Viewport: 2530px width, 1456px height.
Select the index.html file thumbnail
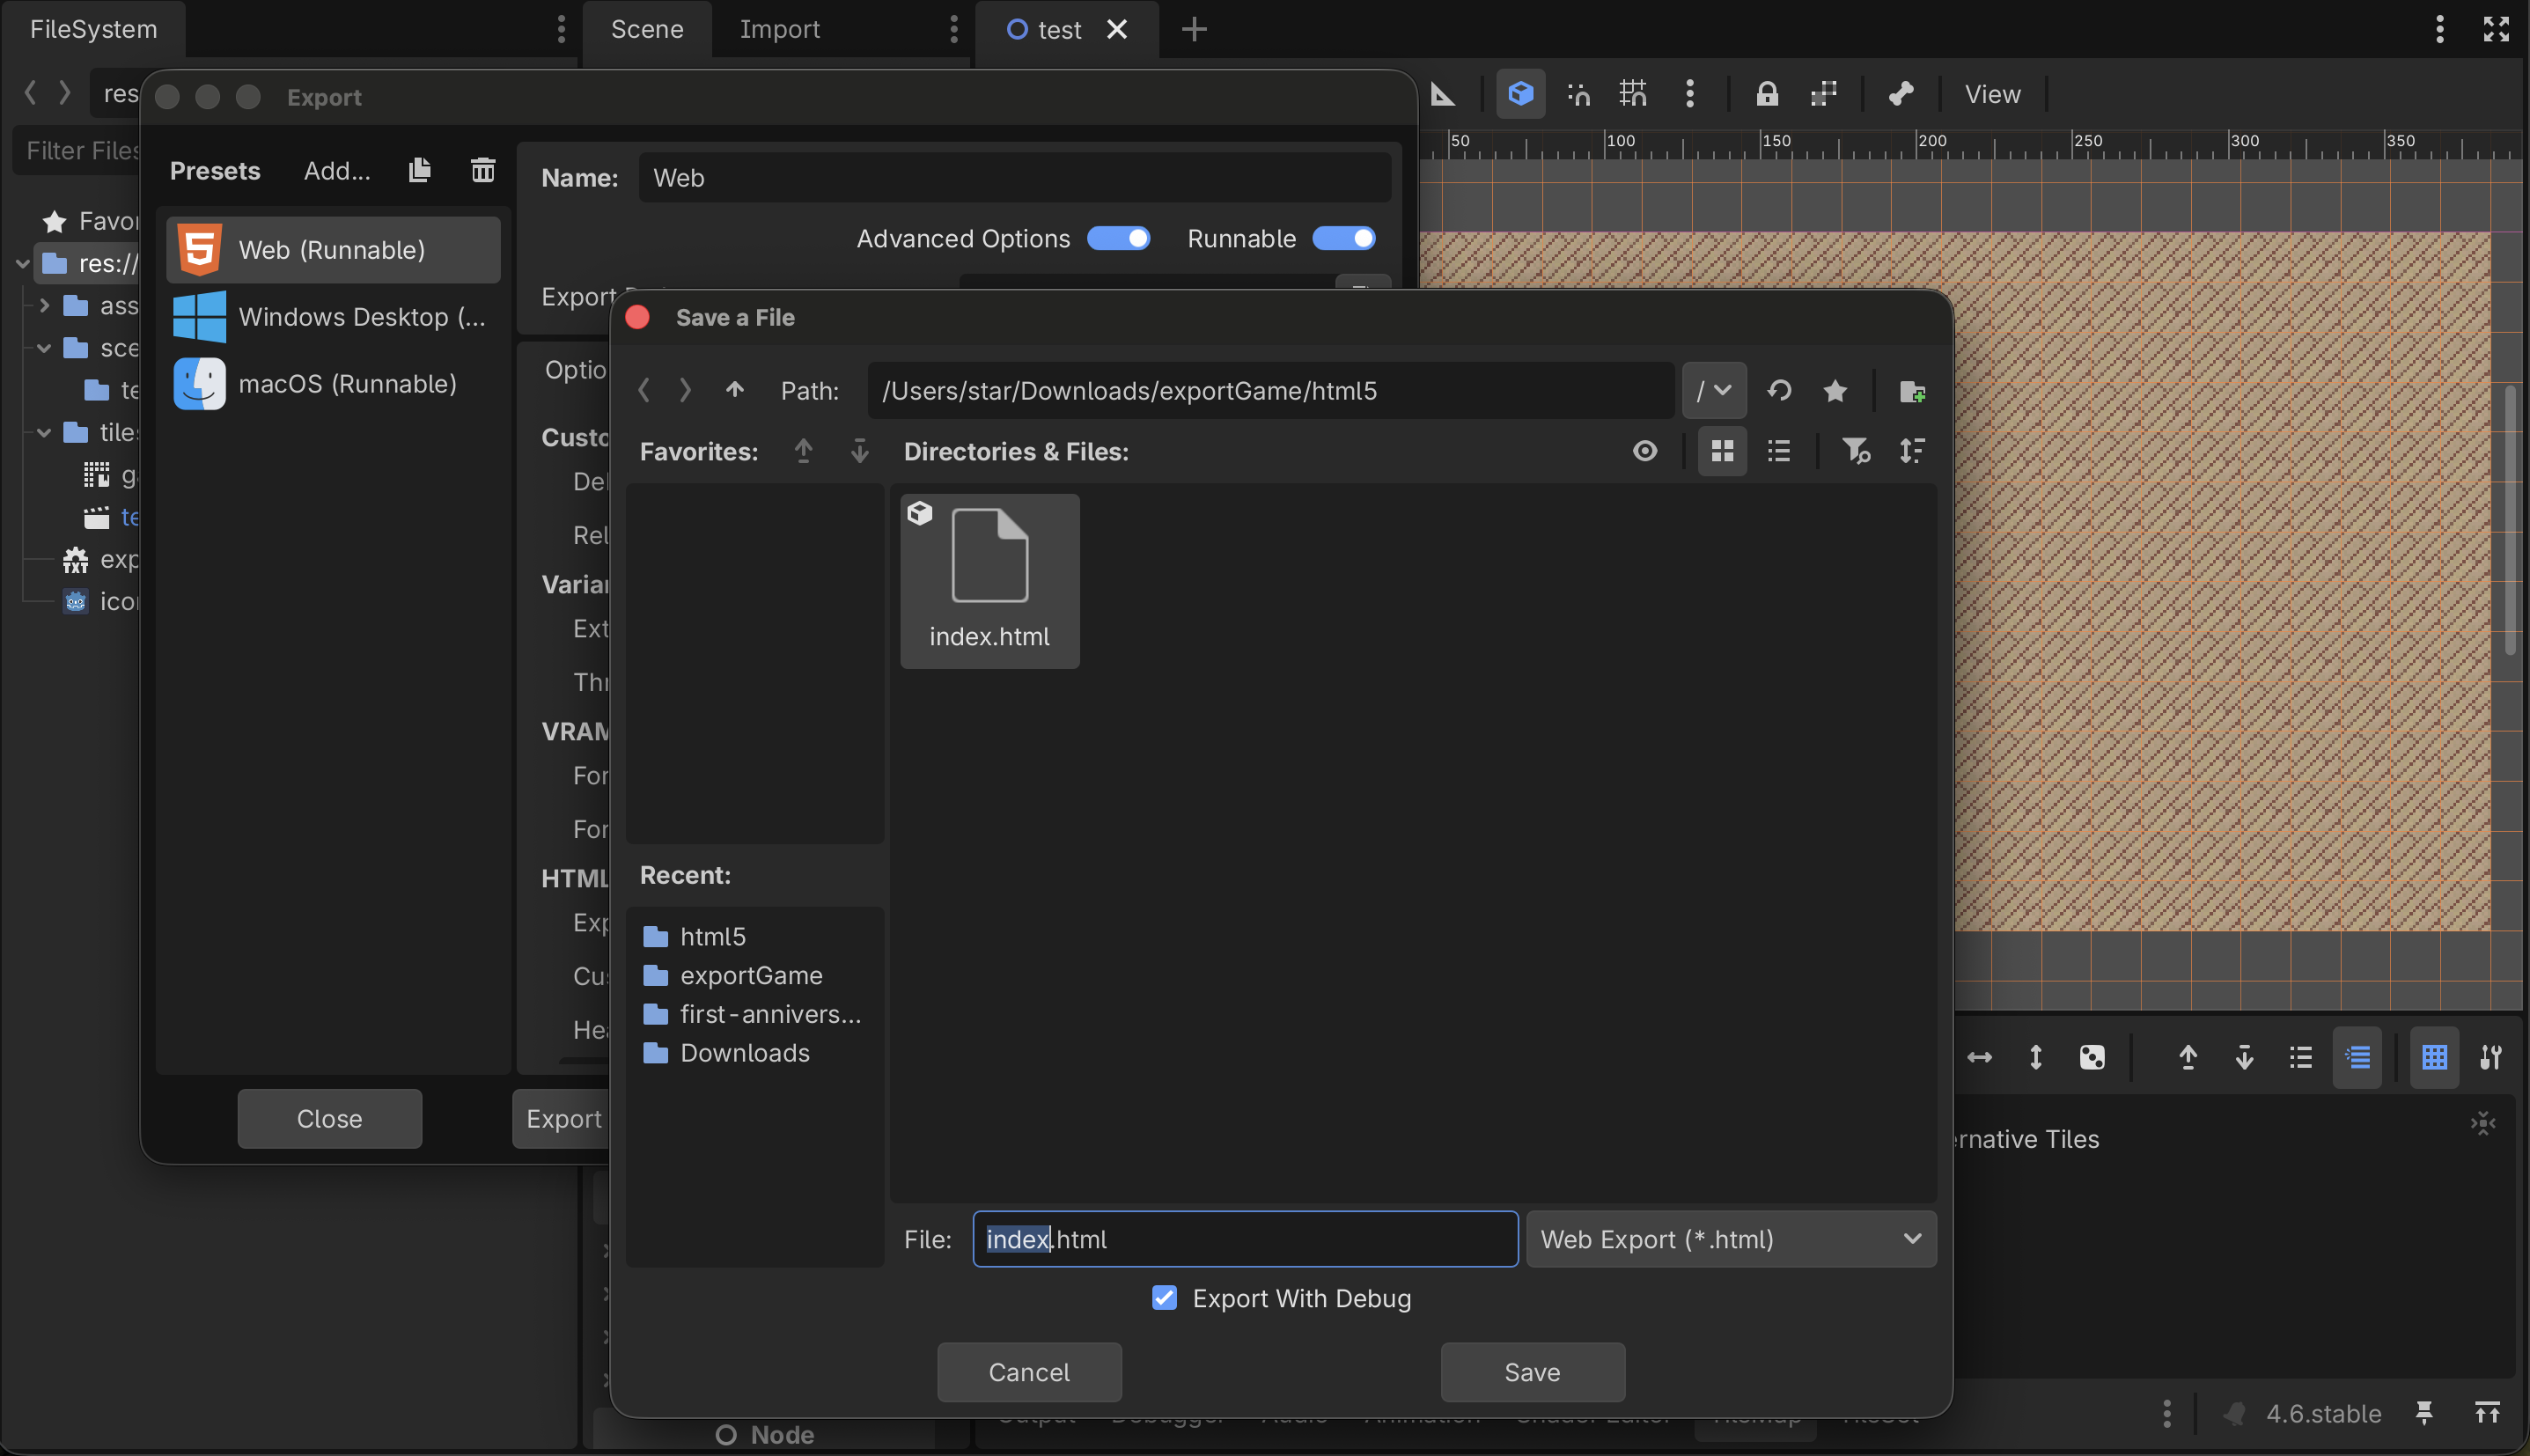[988, 580]
